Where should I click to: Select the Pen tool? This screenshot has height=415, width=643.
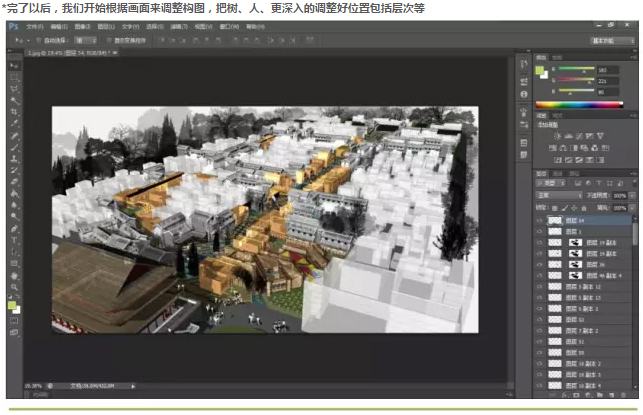click(x=14, y=228)
